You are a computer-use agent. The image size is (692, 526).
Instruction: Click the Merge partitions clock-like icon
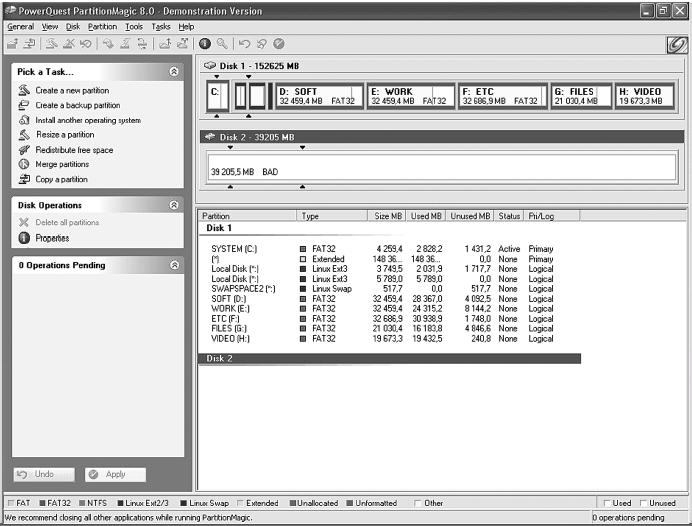point(24,164)
